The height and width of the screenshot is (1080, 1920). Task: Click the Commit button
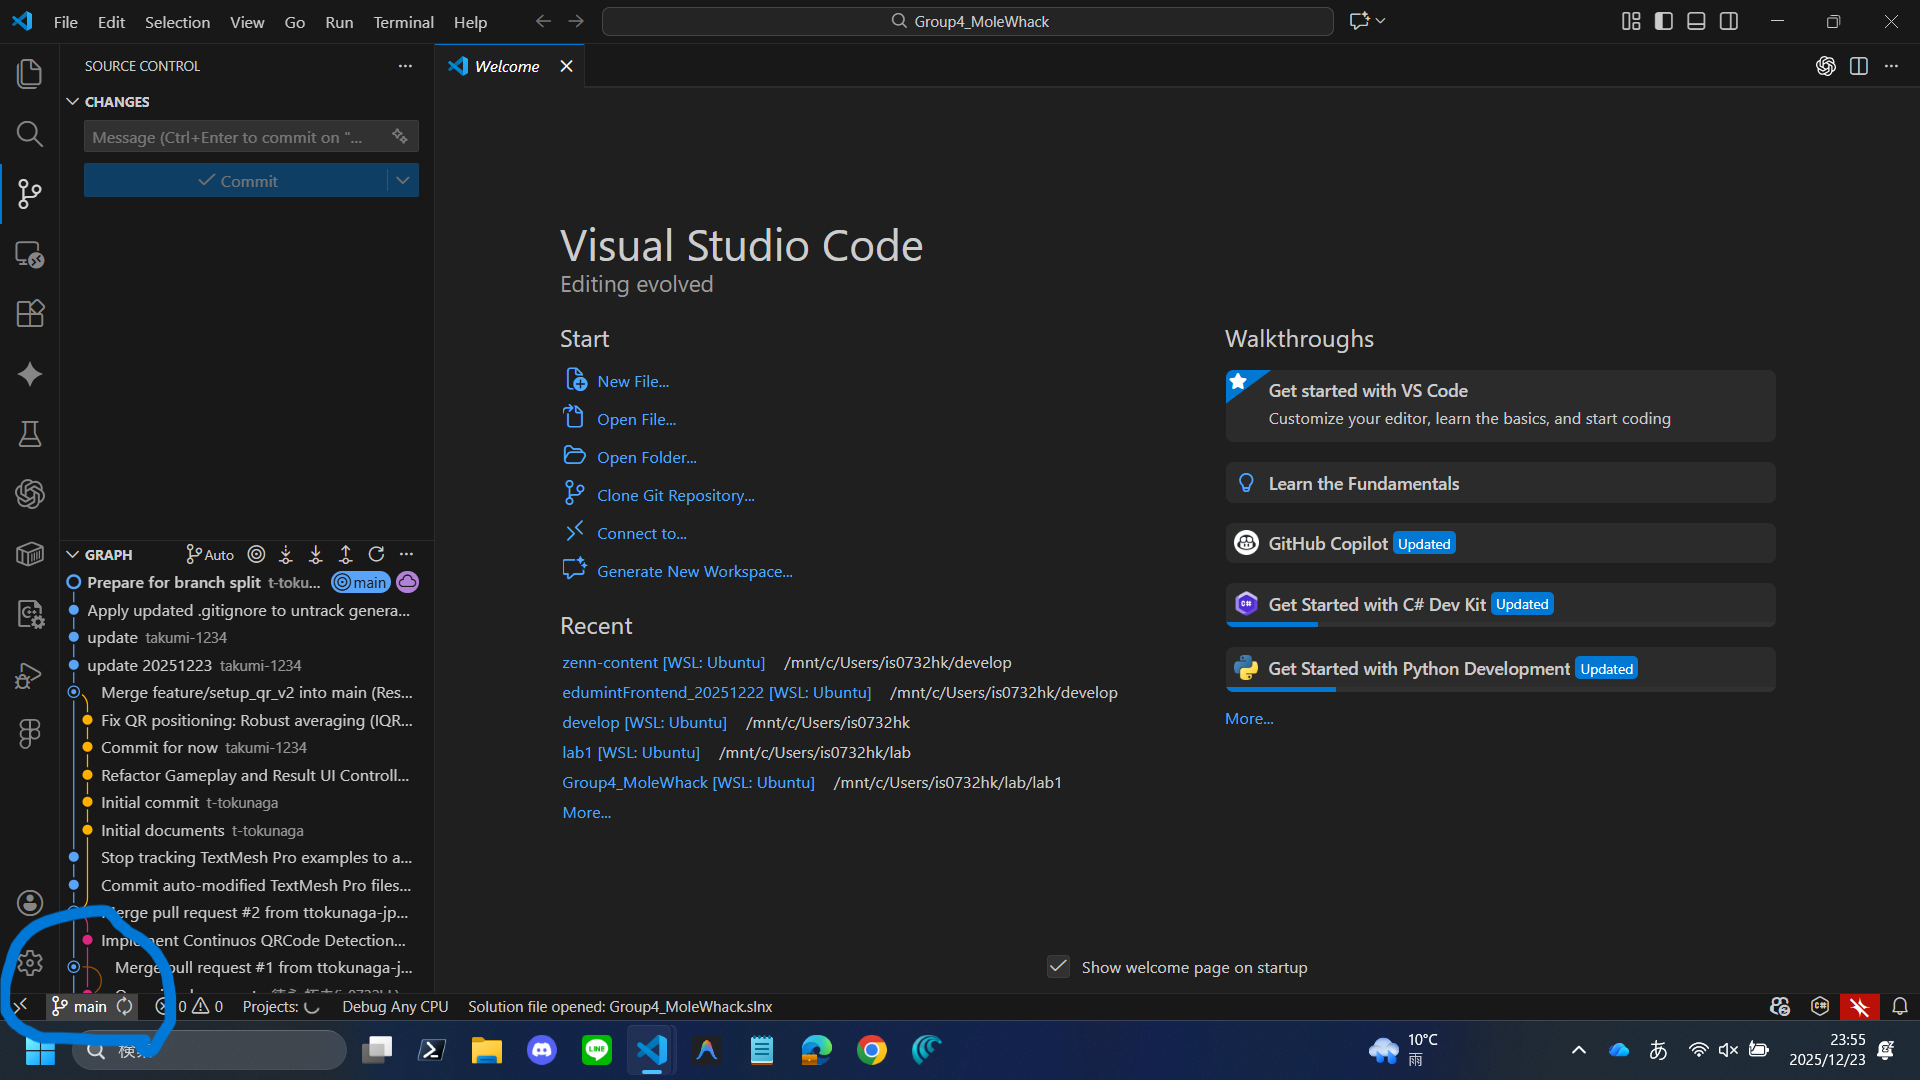click(x=236, y=181)
